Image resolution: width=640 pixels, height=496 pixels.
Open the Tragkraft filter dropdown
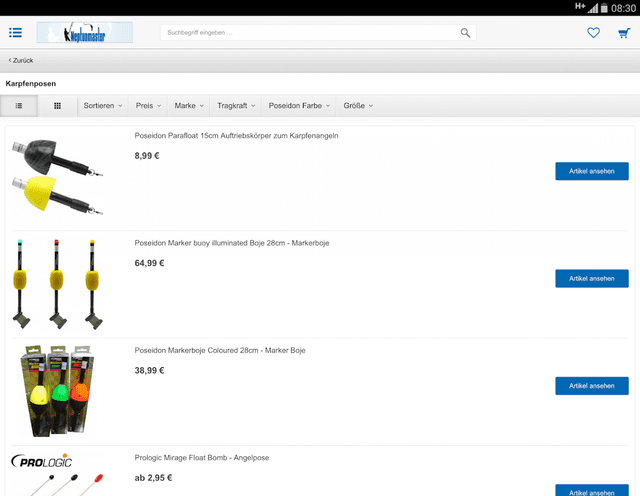(236, 106)
